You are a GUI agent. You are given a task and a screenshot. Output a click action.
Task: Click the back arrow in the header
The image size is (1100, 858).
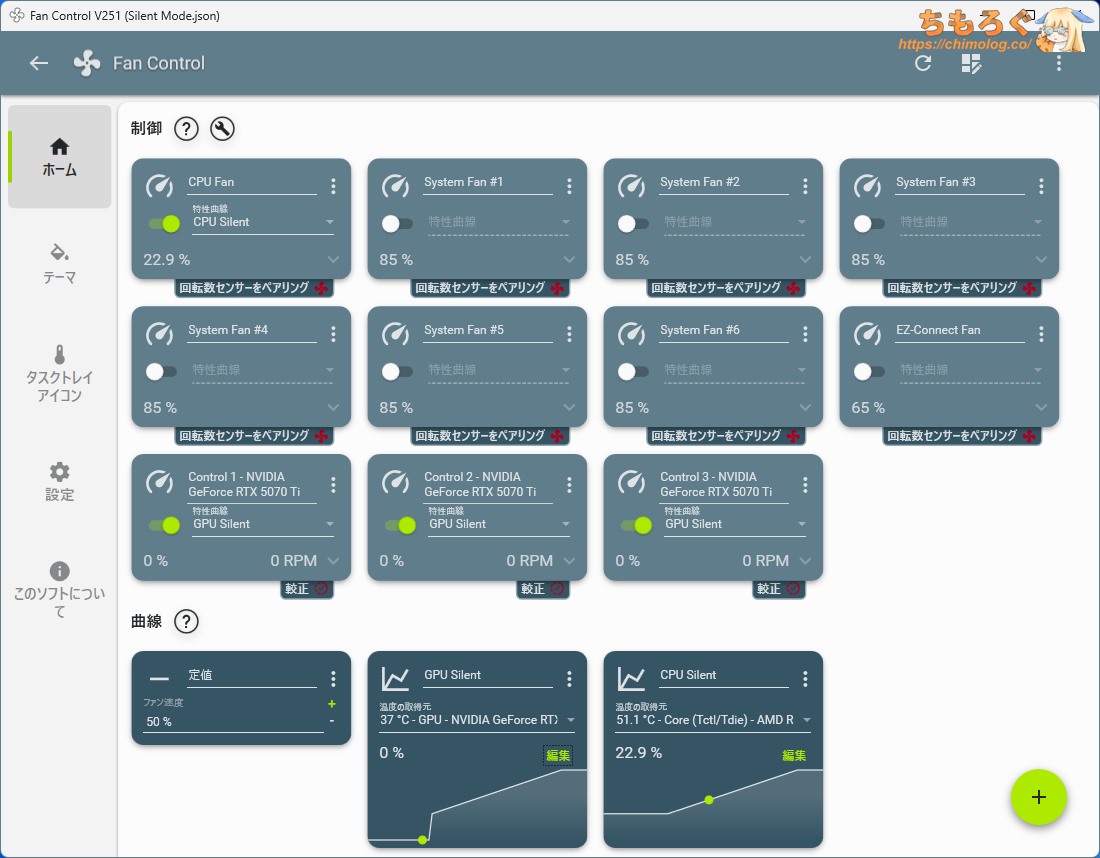click(x=39, y=63)
